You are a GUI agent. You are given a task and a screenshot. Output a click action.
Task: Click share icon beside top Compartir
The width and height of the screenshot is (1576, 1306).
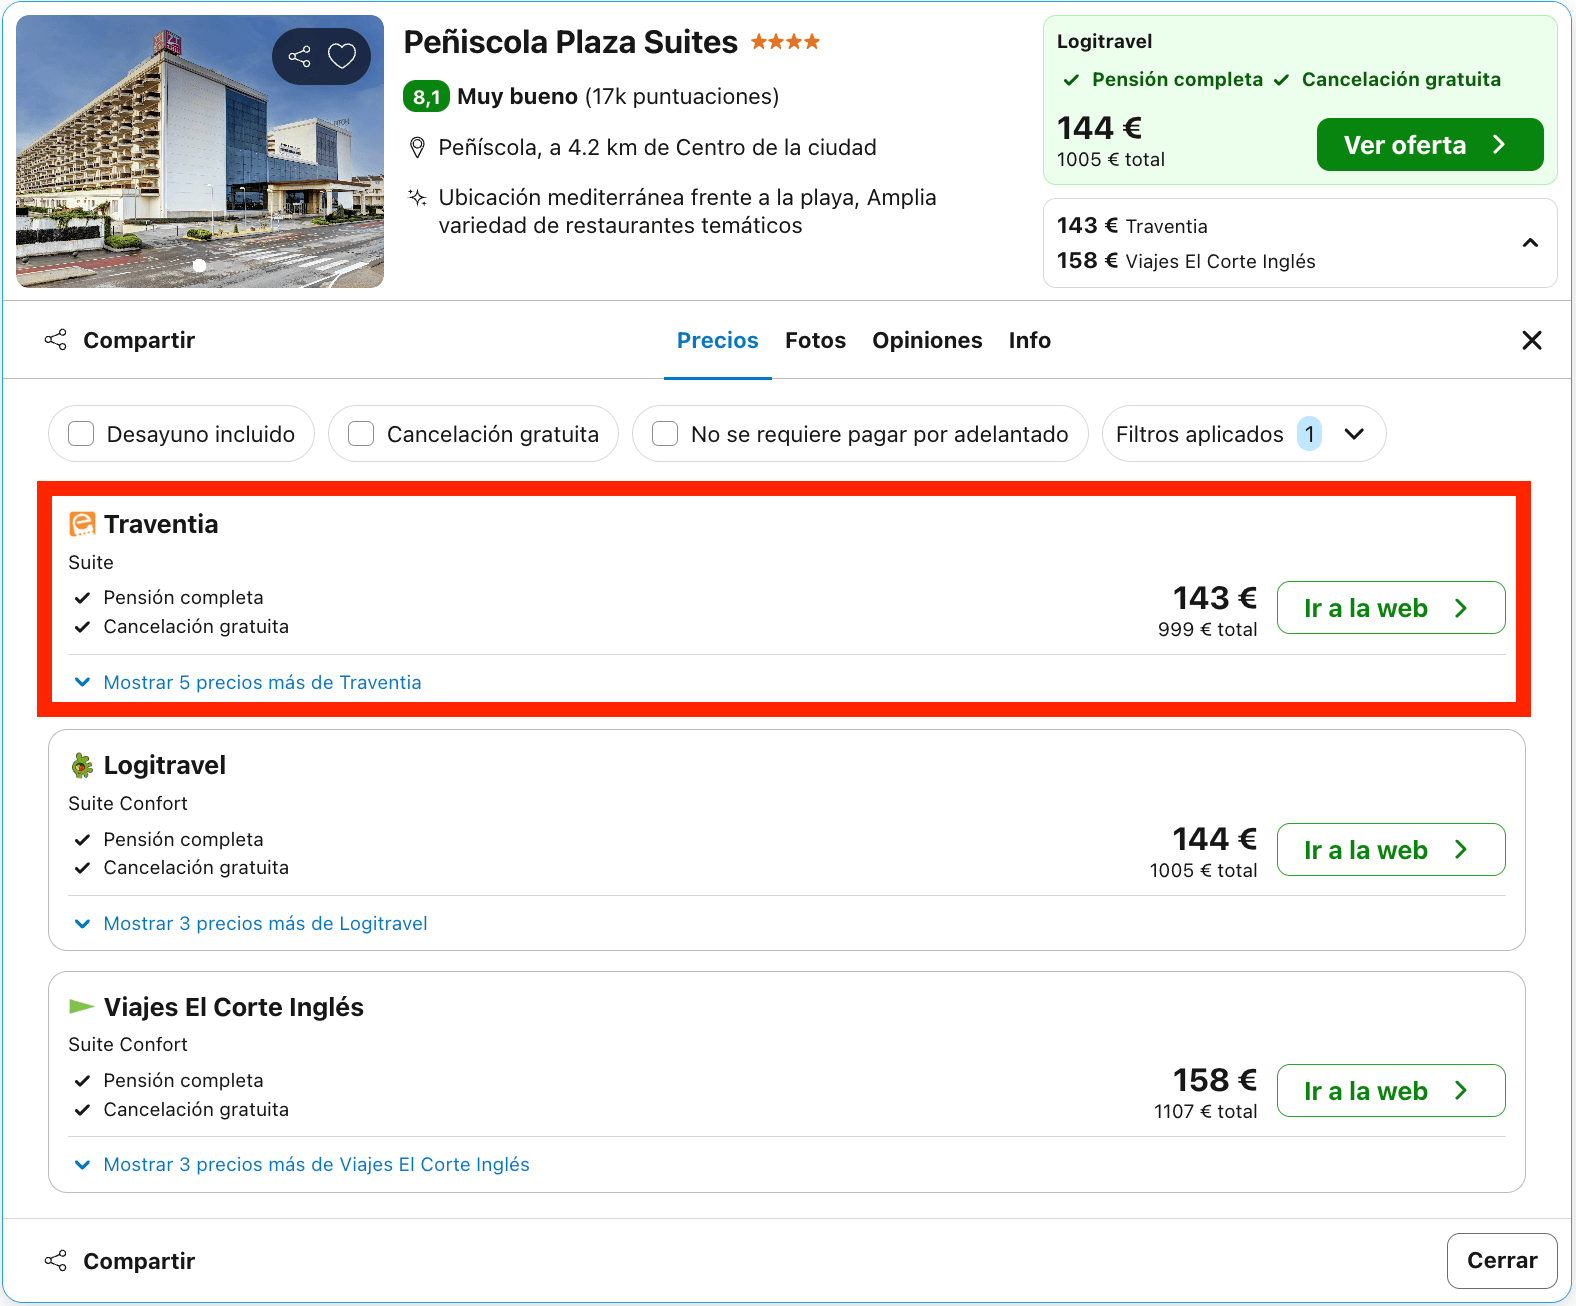click(56, 340)
